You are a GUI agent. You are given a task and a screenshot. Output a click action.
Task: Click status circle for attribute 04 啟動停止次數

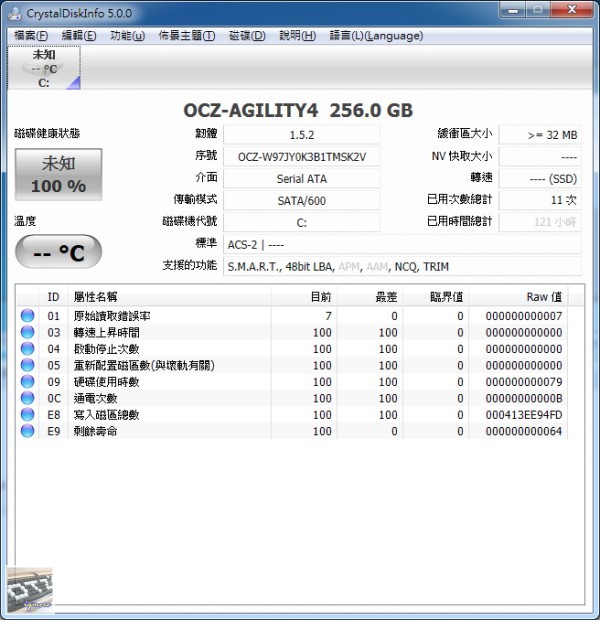[x=27, y=349]
